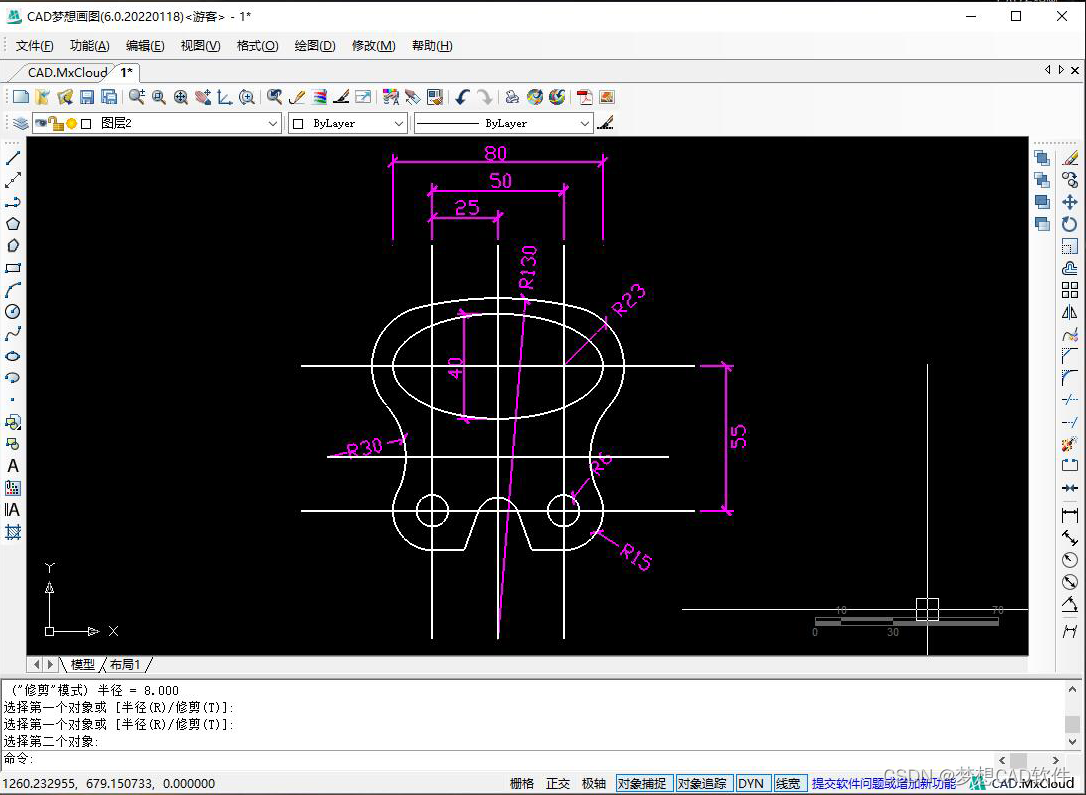
Task: Open the Layer manager icon
Action: click(21, 123)
